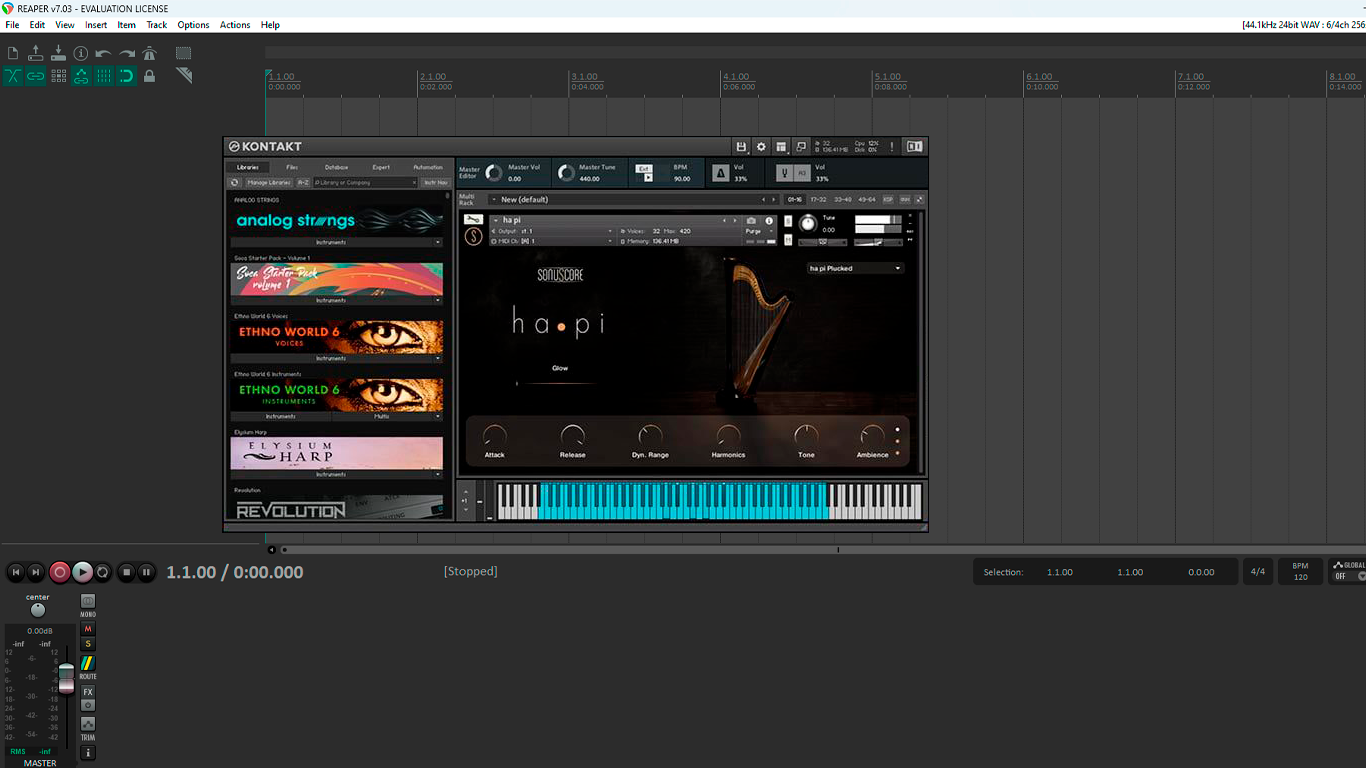Open project settings info icon

pyautogui.click(x=81, y=53)
